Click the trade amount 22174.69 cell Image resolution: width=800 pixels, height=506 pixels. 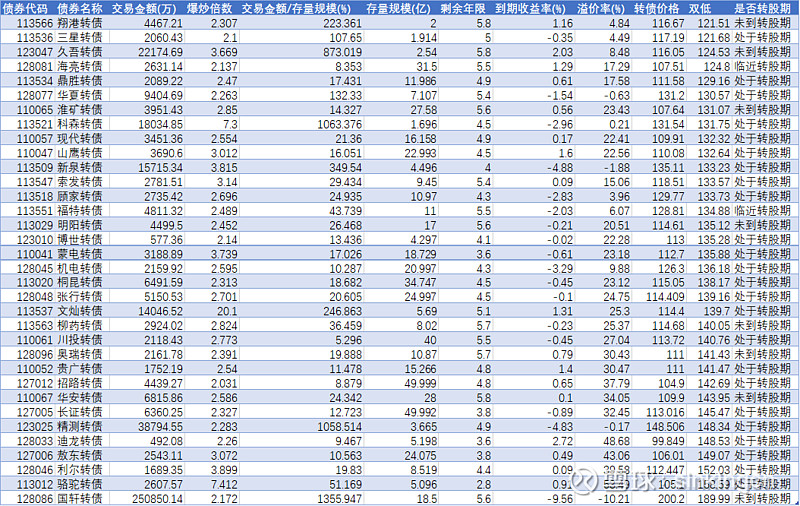pyautogui.click(x=160, y=52)
